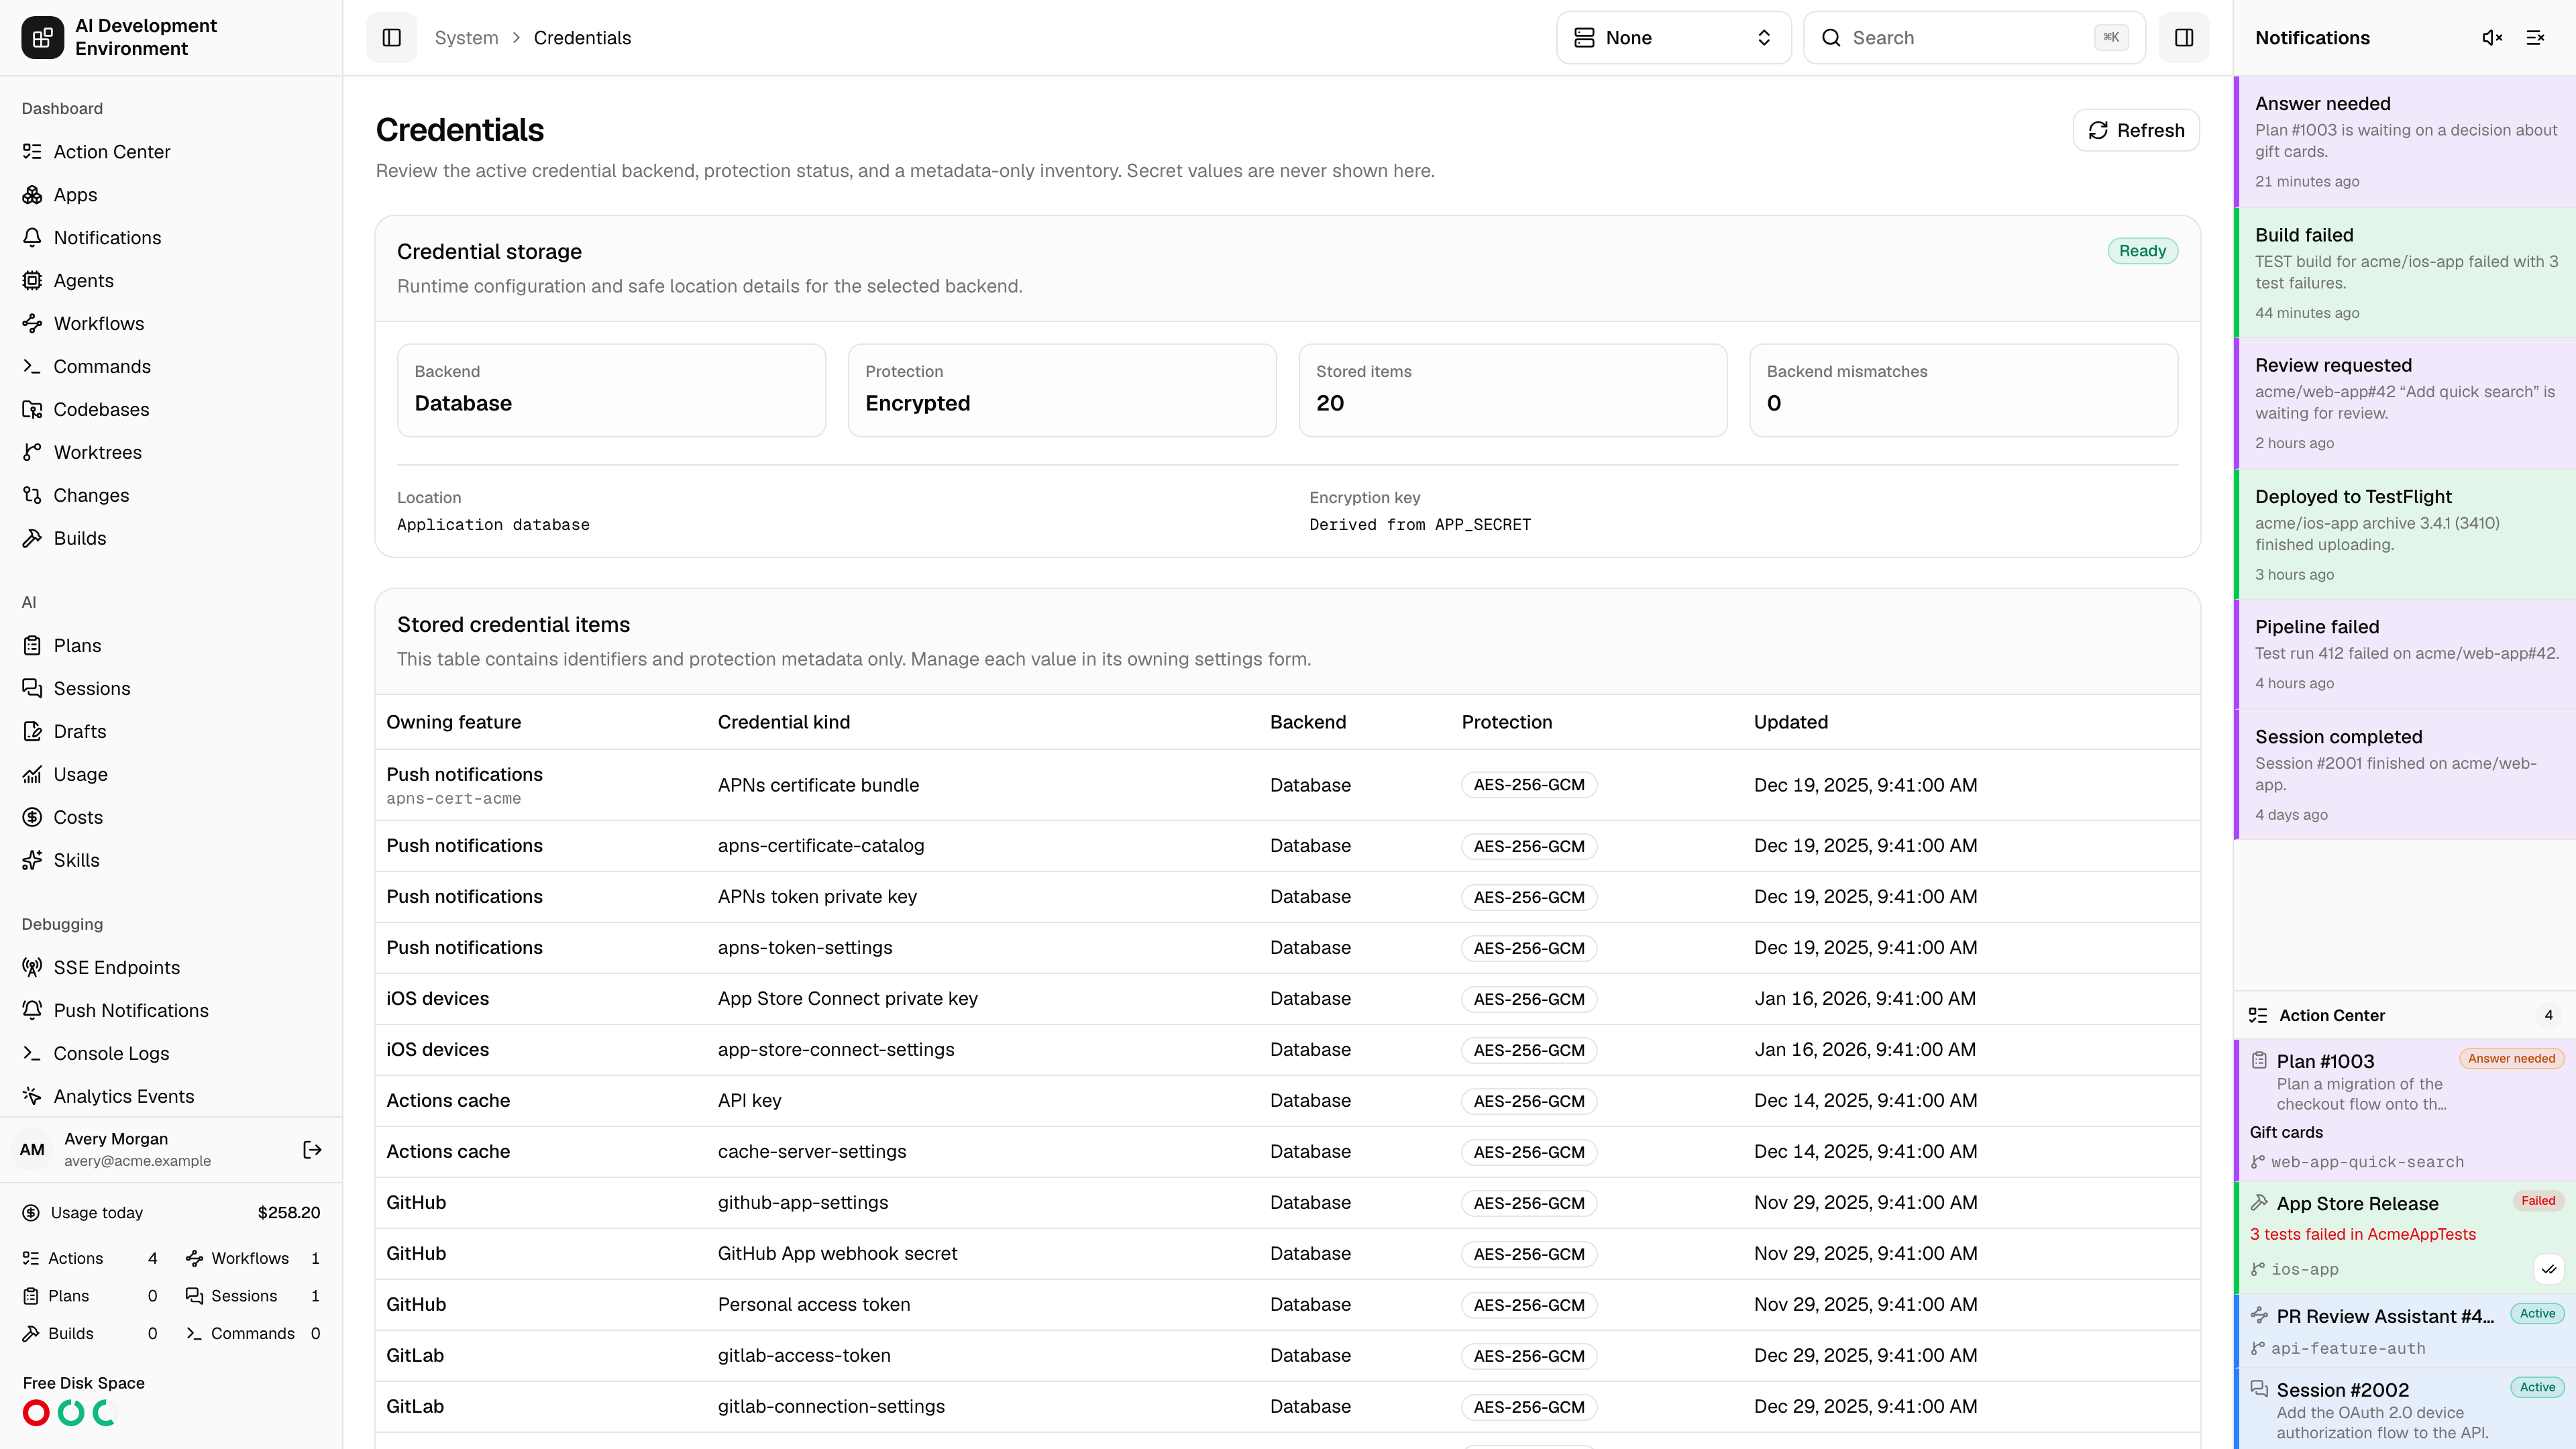The height and width of the screenshot is (1449, 2576).
Task: Open the notifications list options icon
Action: [2535, 37]
